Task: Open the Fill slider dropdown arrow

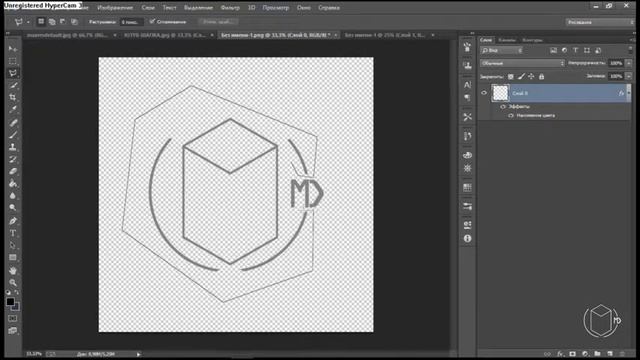Action: click(629, 76)
